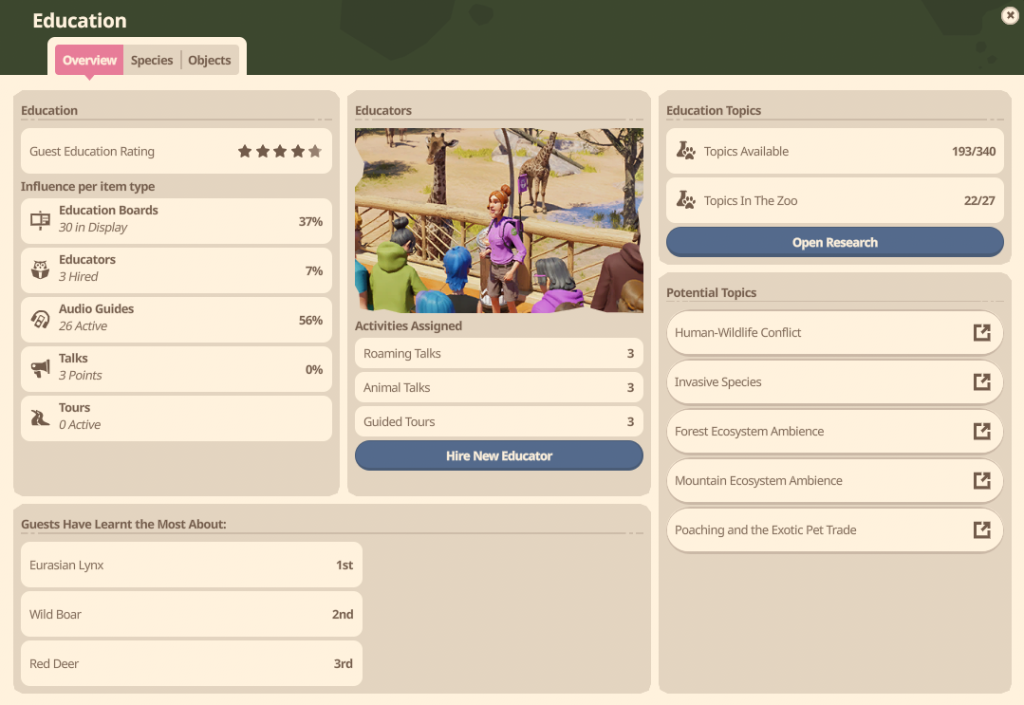Open Poaching and Exotic Pet Trade link icon
This screenshot has width=1024, height=705.
coord(982,529)
